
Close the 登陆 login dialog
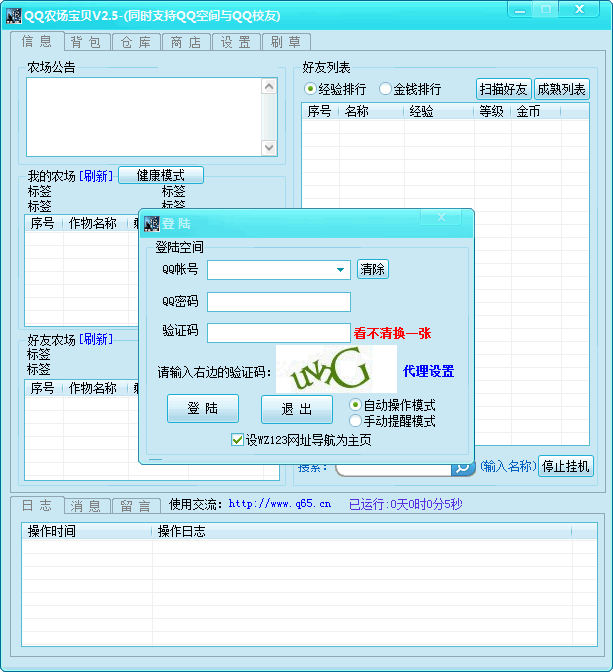[441, 217]
